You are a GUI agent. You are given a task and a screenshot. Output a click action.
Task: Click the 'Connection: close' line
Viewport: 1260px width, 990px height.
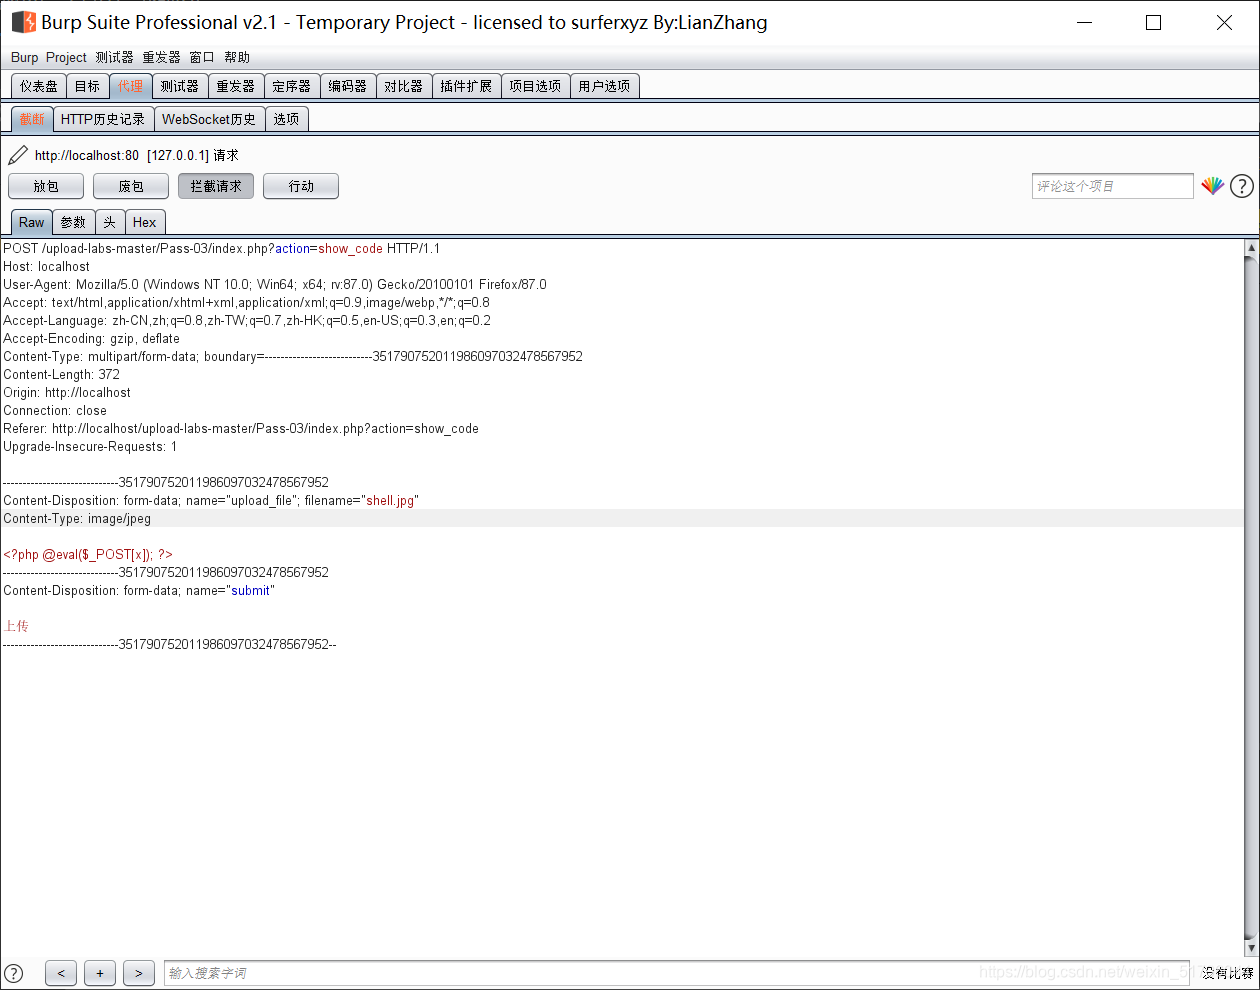point(55,410)
